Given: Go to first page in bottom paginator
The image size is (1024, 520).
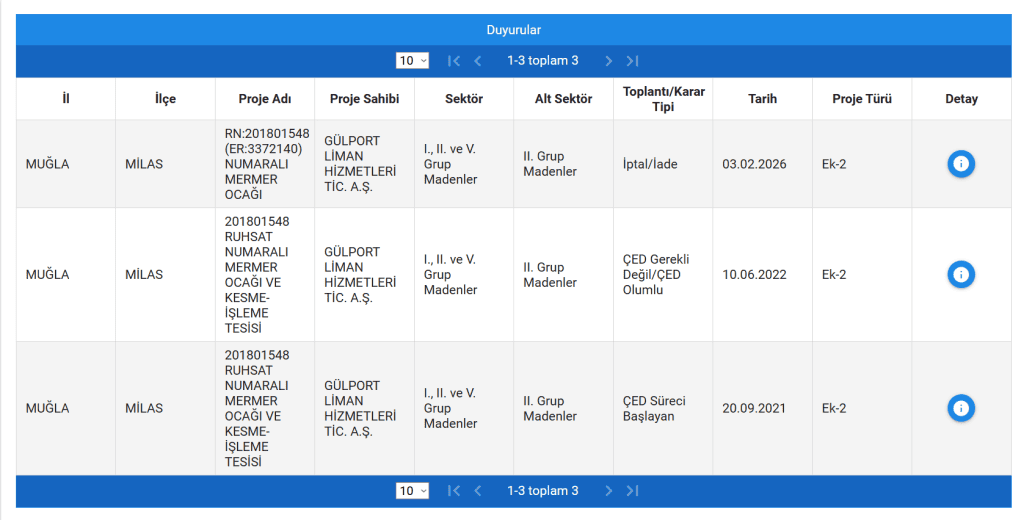Looking at the screenshot, I should [454, 491].
